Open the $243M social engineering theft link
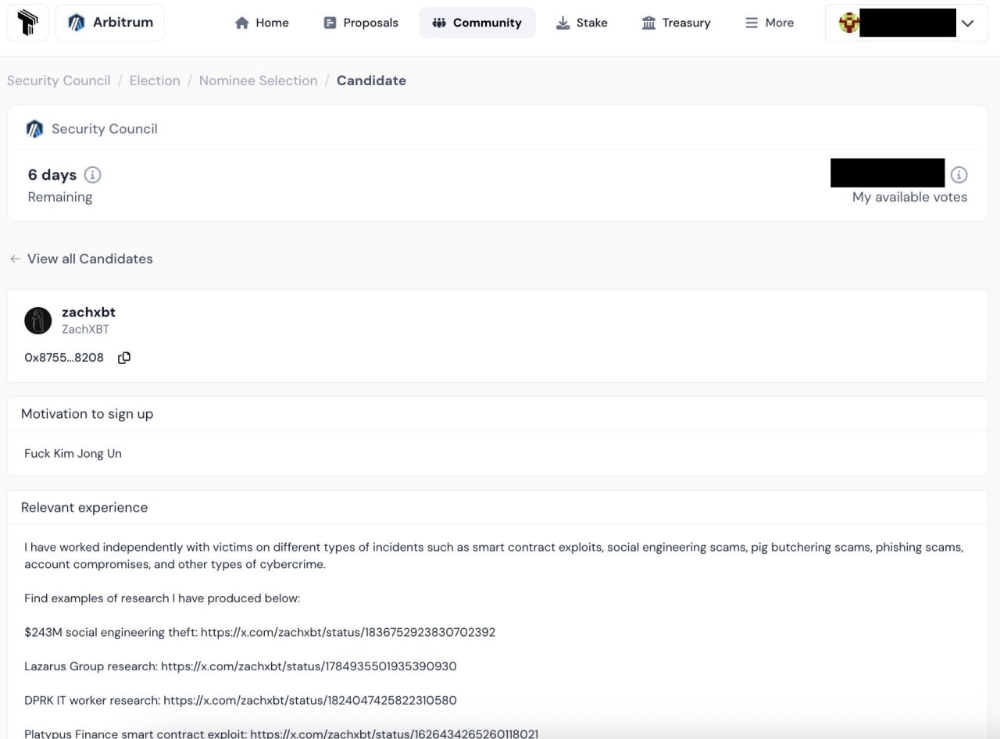Screen dimensions: 1000x739 (x=348, y=633)
